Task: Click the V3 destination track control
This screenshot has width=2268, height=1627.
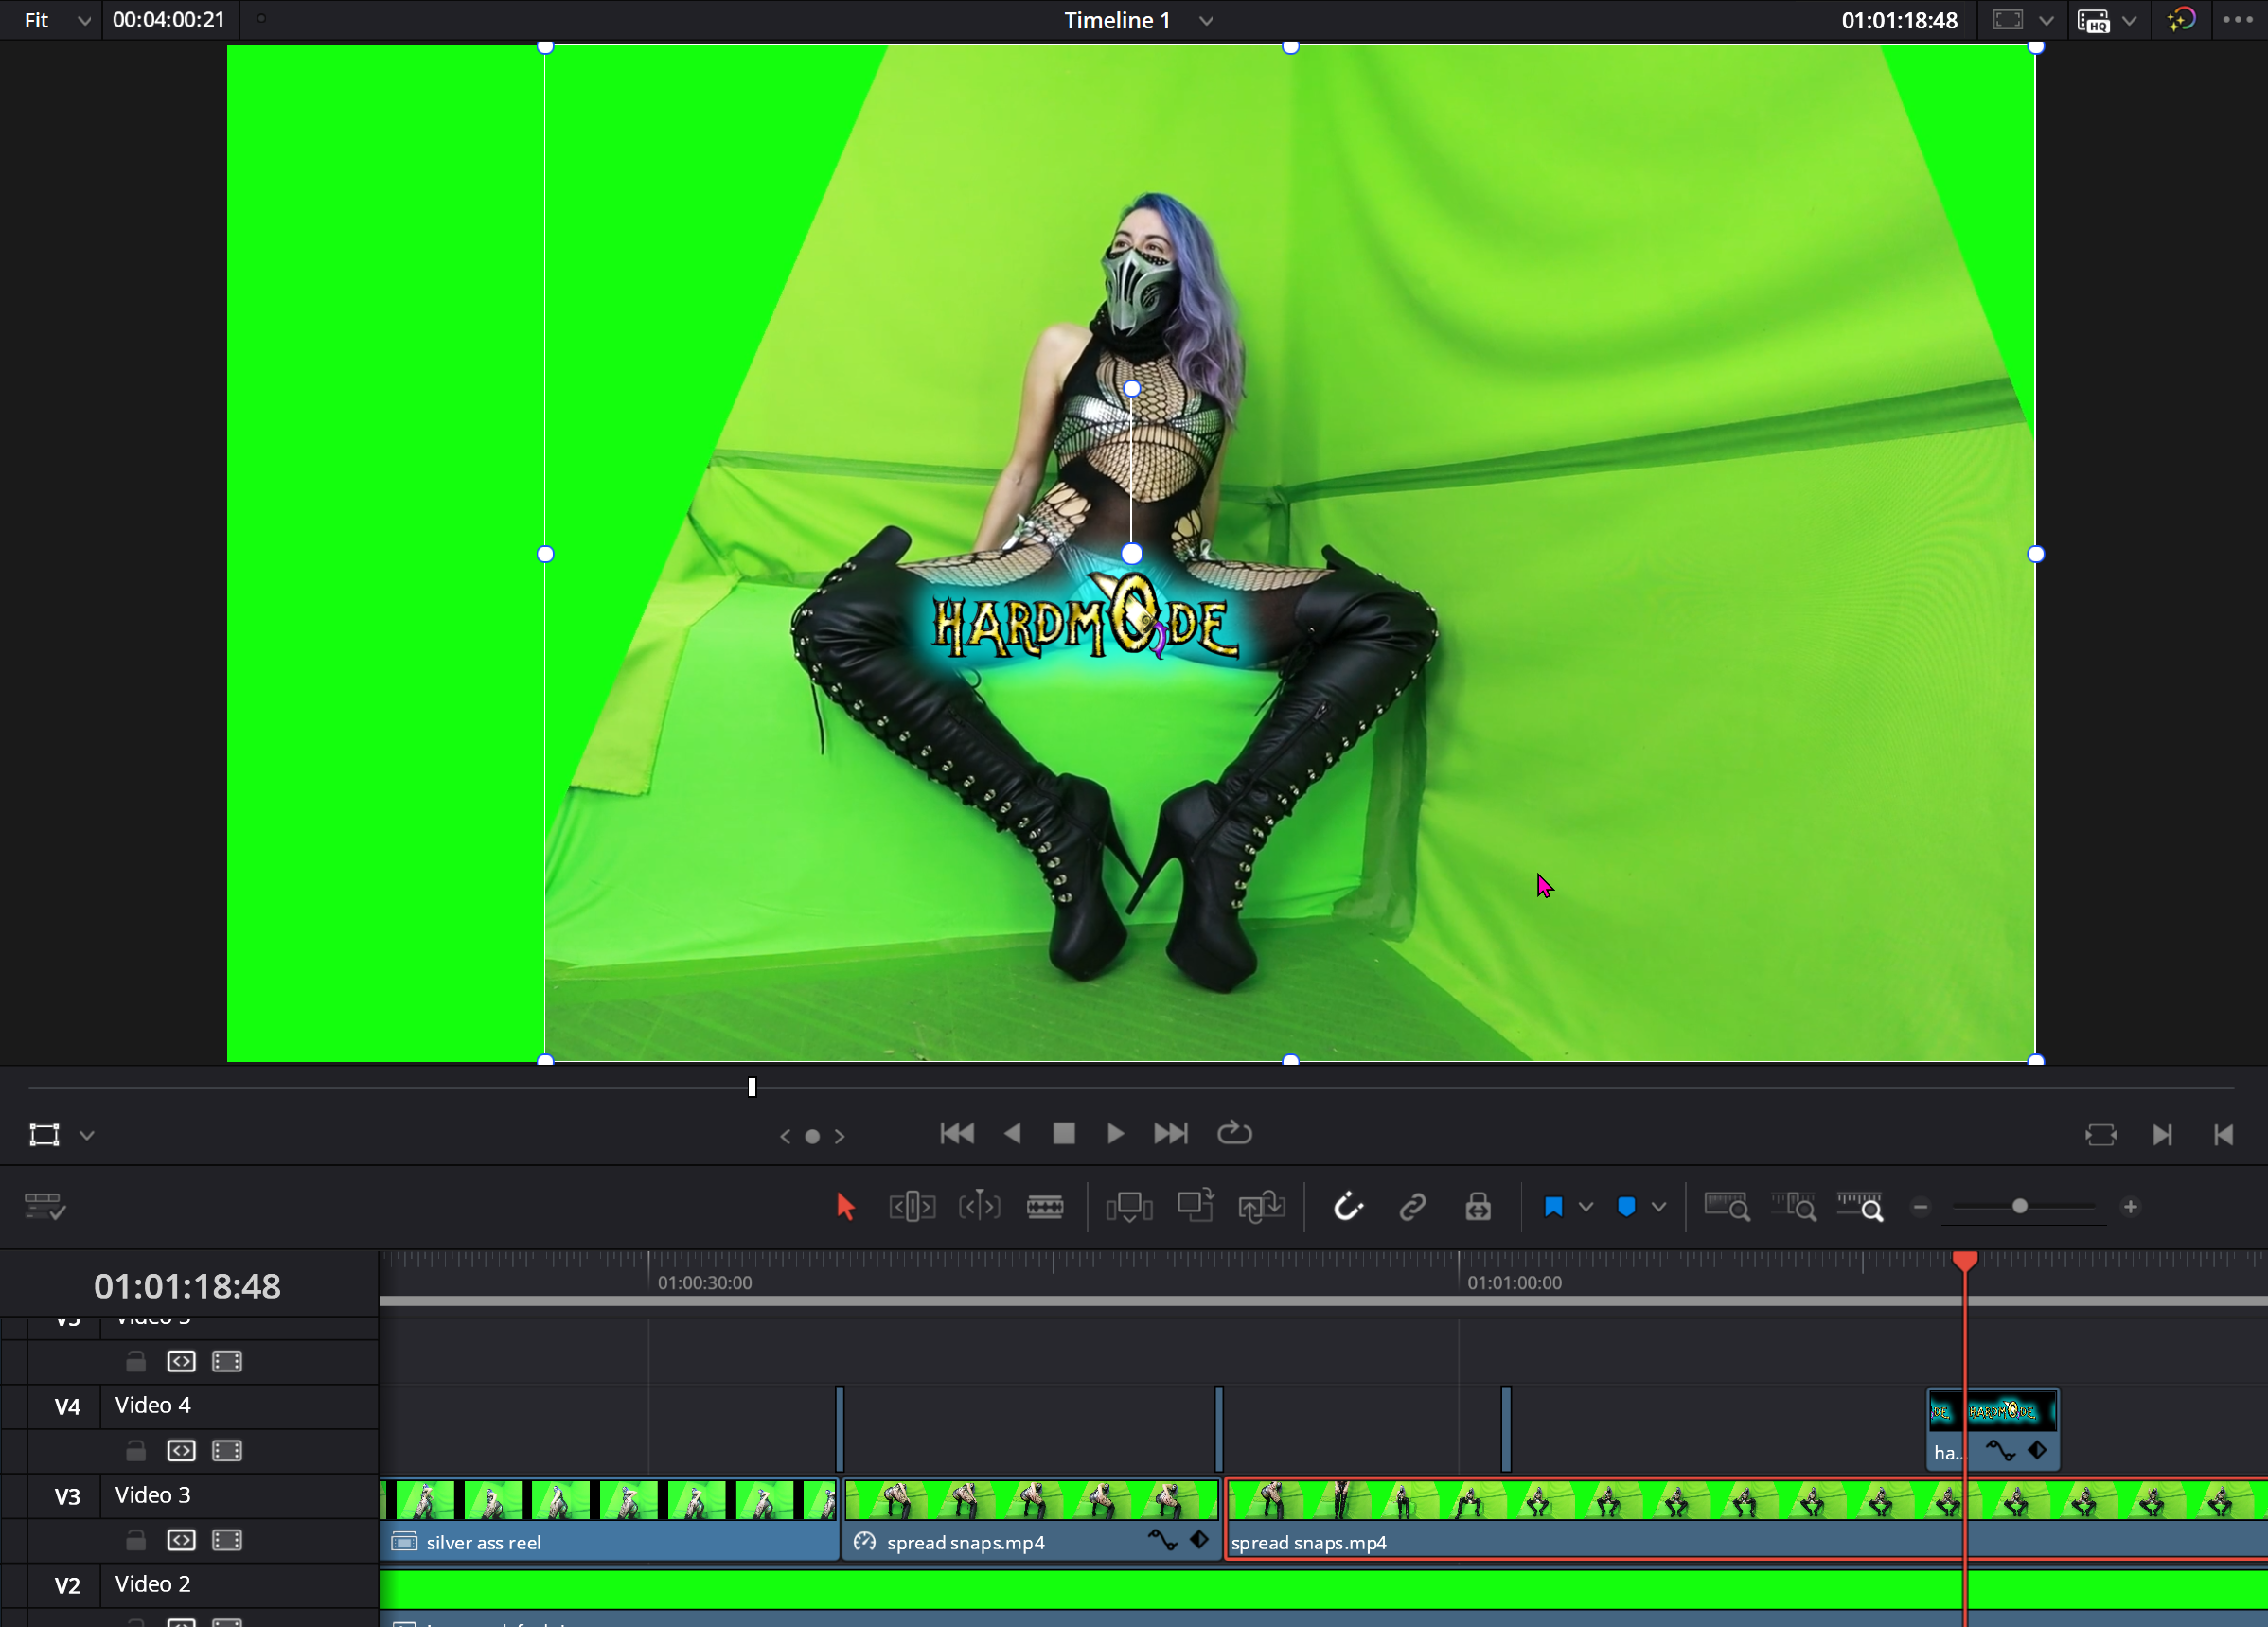Action: (x=67, y=1497)
